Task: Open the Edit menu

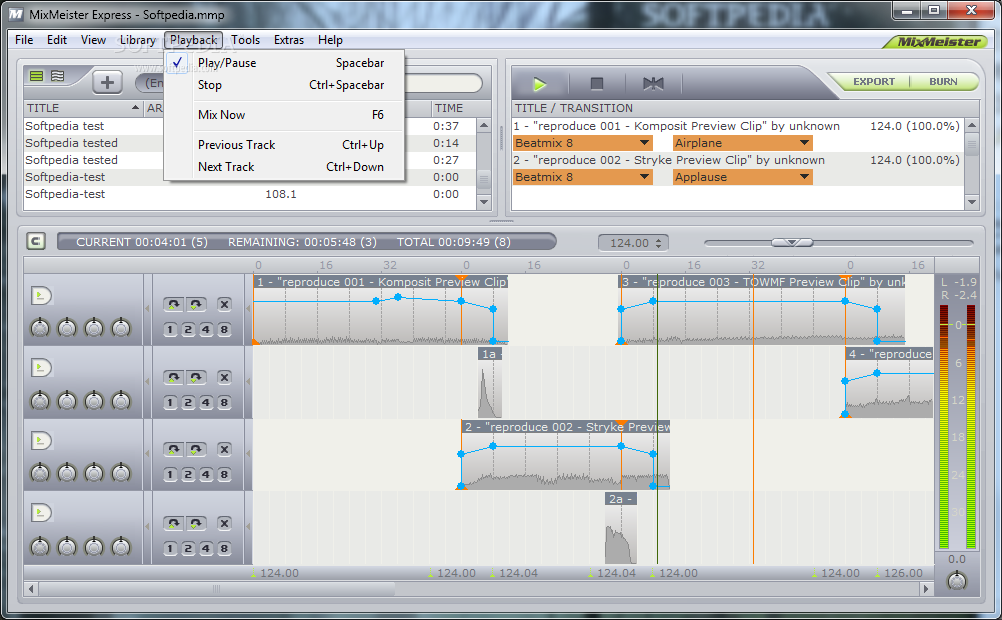Action: [x=57, y=40]
